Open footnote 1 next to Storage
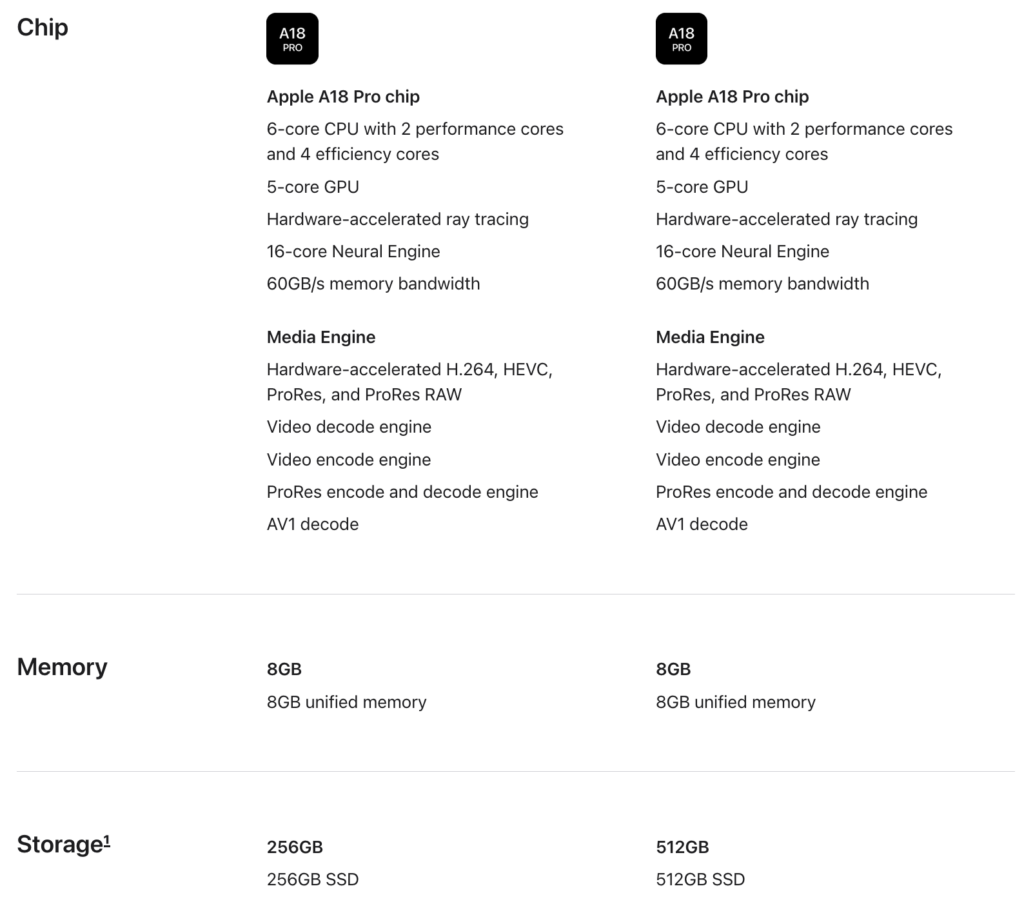 107,838
